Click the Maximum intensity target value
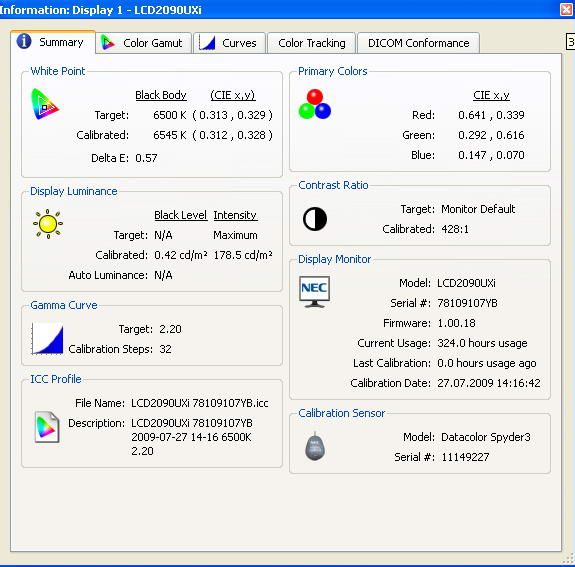This screenshot has height=567, width=575. (235, 235)
